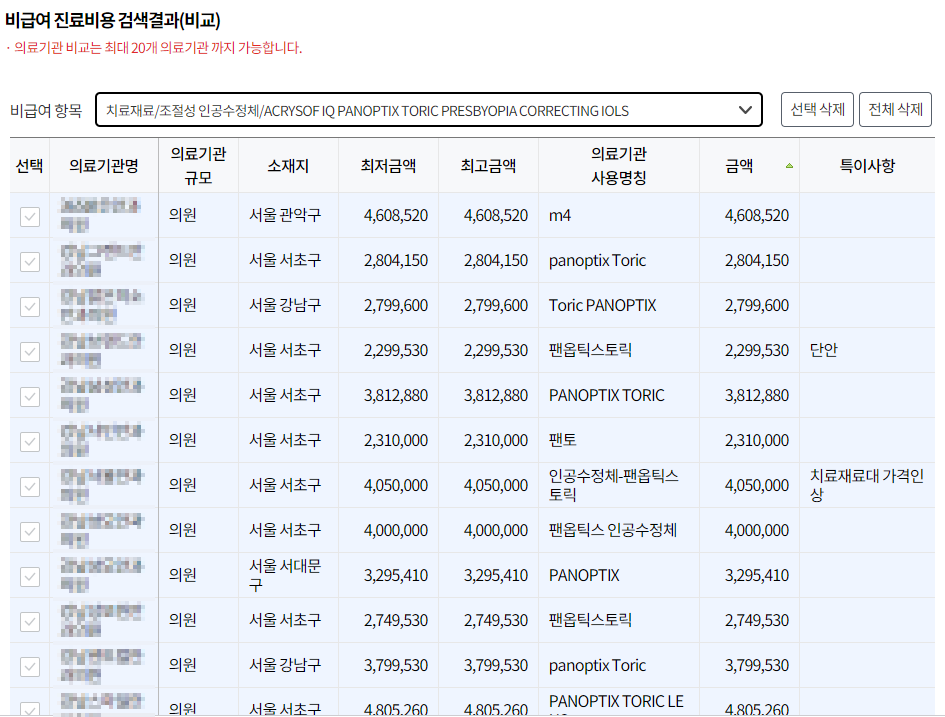This screenshot has width=945, height=717.
Task: Click the blurred institution name in m4 row
Action: 99,214
